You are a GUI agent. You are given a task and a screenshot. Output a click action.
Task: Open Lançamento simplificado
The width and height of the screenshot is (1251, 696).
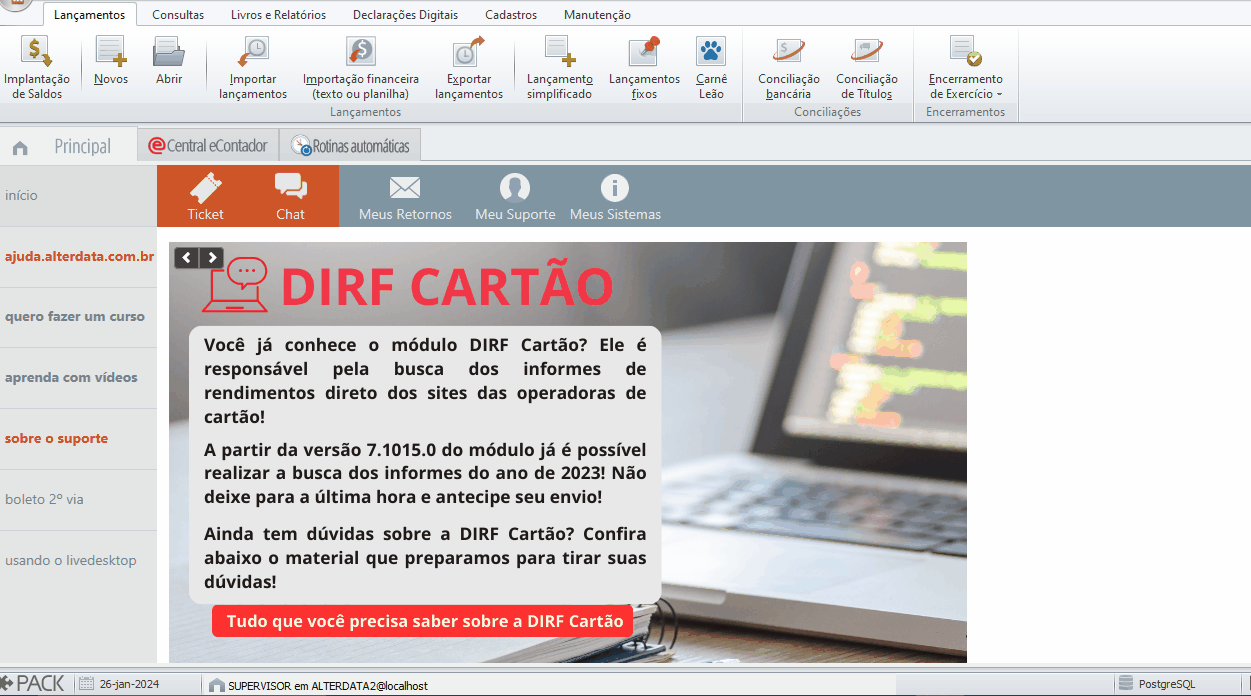coord(560,67)
